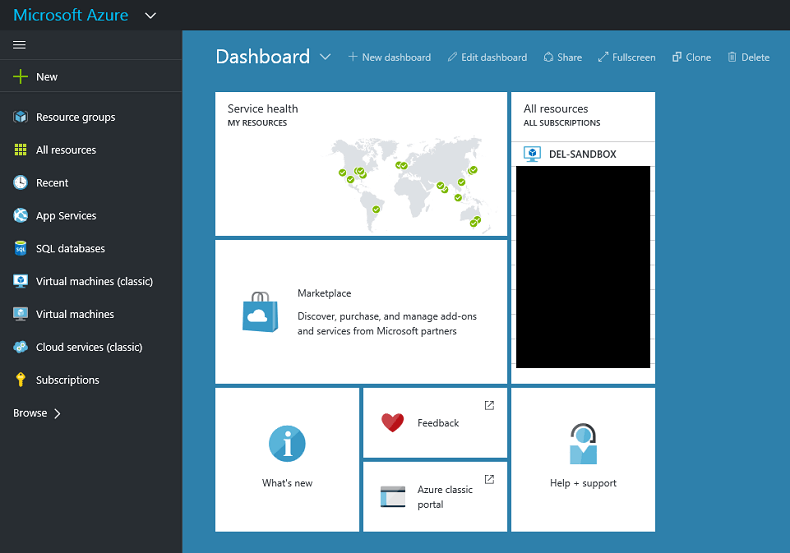Open Resource groups cube icon

pyautogui.click(x=20, y=117)
